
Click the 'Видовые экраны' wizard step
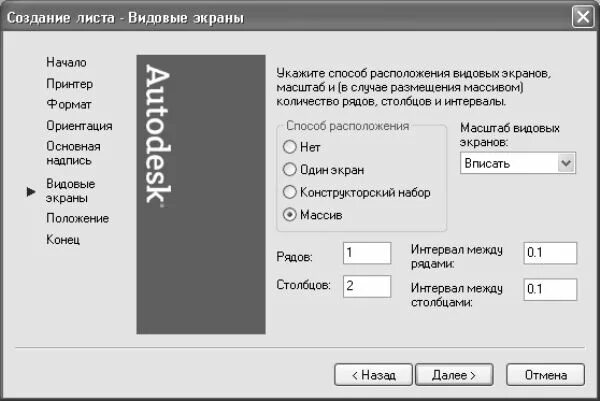pos(71,191)
